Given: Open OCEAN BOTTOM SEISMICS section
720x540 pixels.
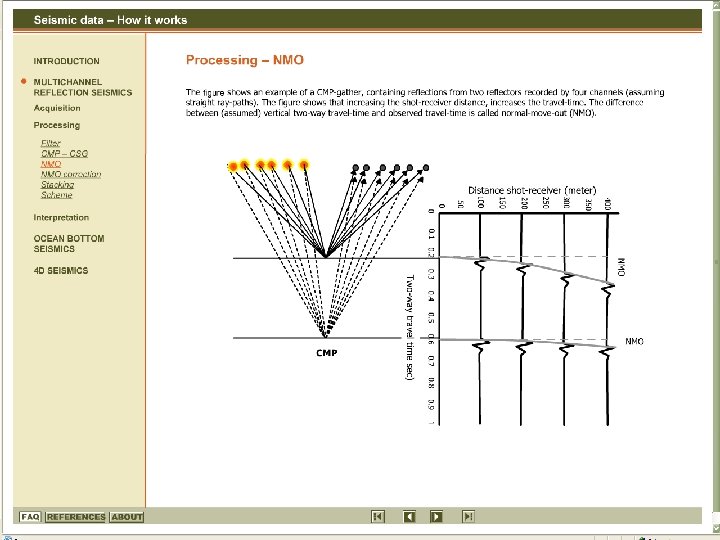Looking at the screenshot, I should pyautogui.click(x=69, y=244).
